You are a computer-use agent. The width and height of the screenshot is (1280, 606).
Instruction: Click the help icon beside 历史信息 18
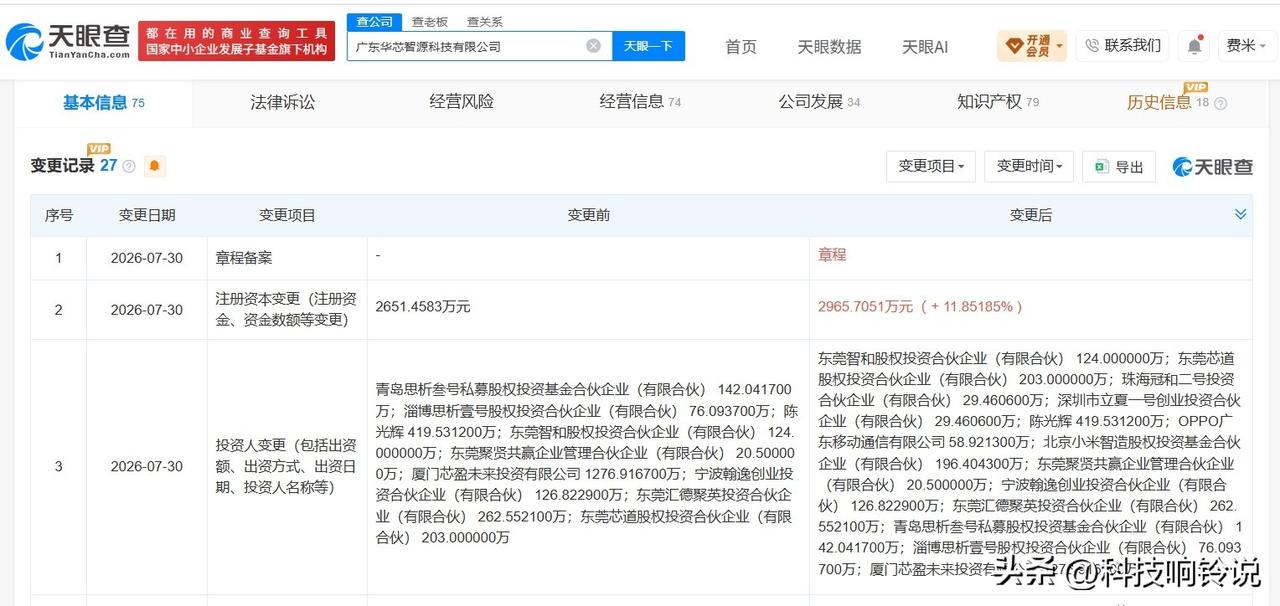pyautogui.click(x=1220, y=102)
